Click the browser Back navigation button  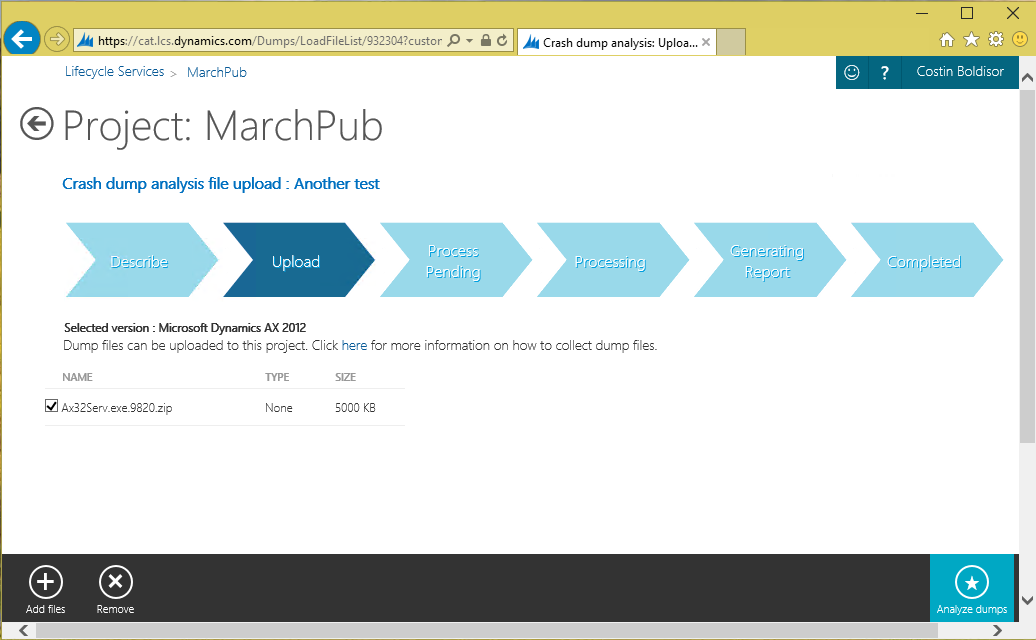pyautogui.click(x=21, y=40)
